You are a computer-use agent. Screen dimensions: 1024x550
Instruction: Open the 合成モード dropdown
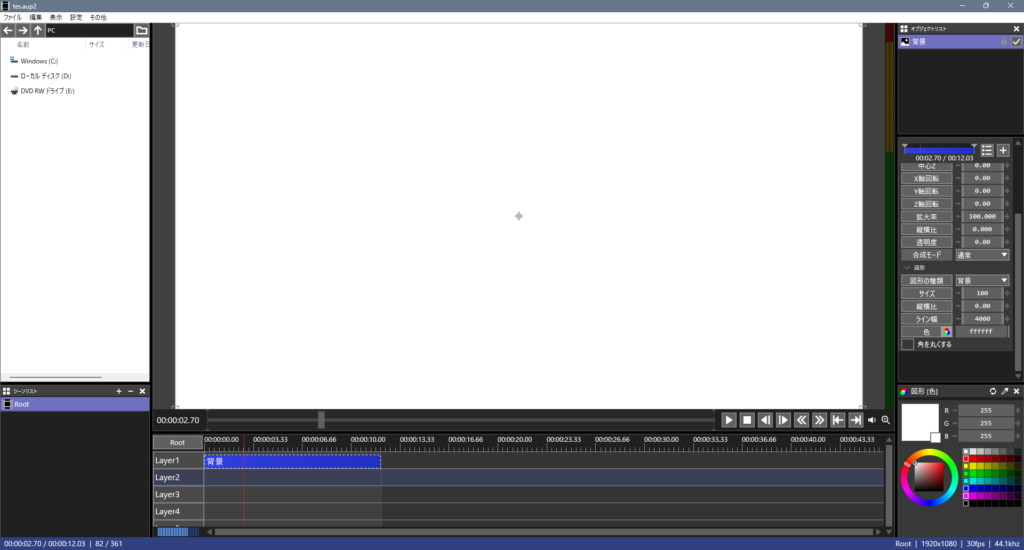982,255
